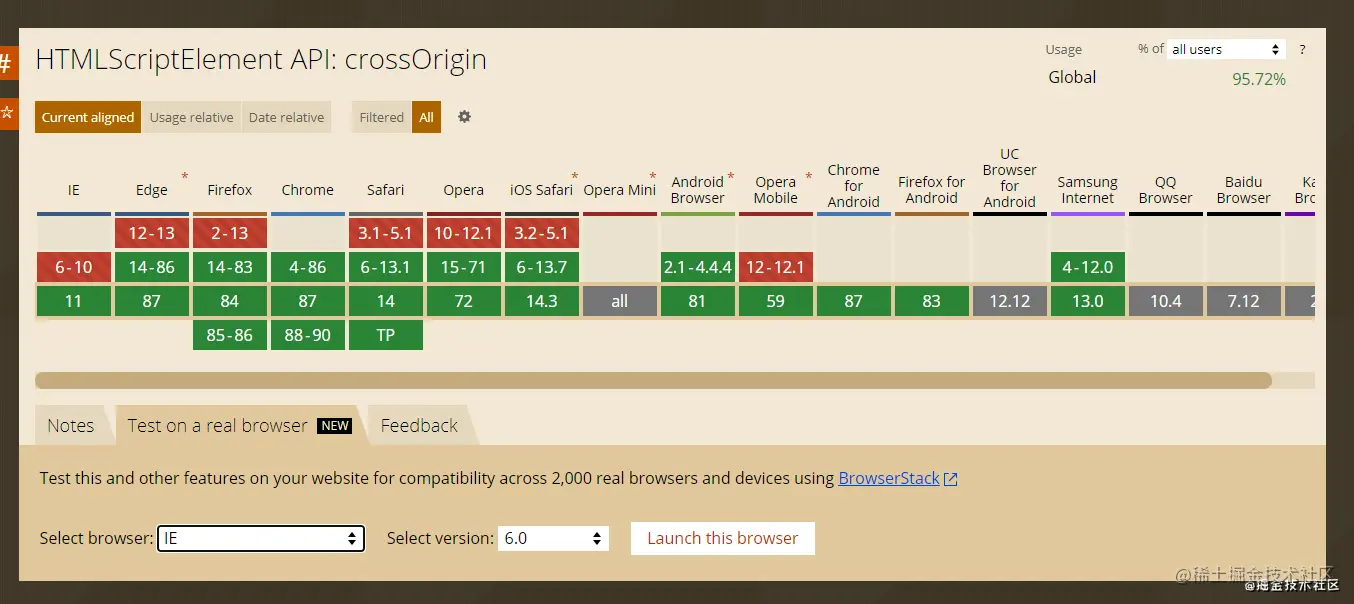Click the Baidu Browser 7.12 cell
Image resolution: width=1354 pixels, height=604 pixels.
[x=1244, y=301]
